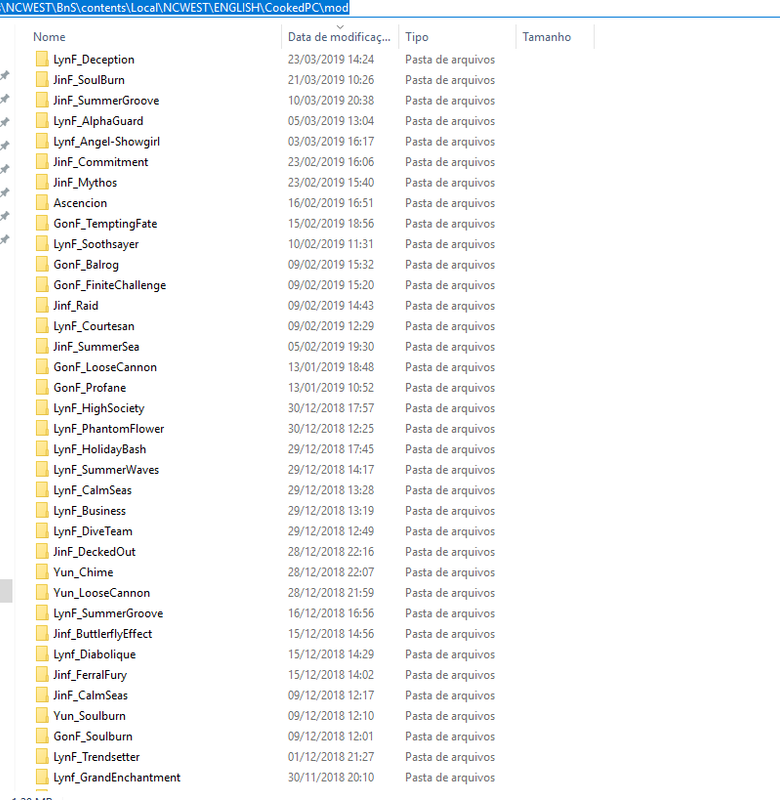The width and height of the screenshot is (780, 800).
Task: Click the LynF_Soothsayer folder icon
Action: click(x=42, y=244)
